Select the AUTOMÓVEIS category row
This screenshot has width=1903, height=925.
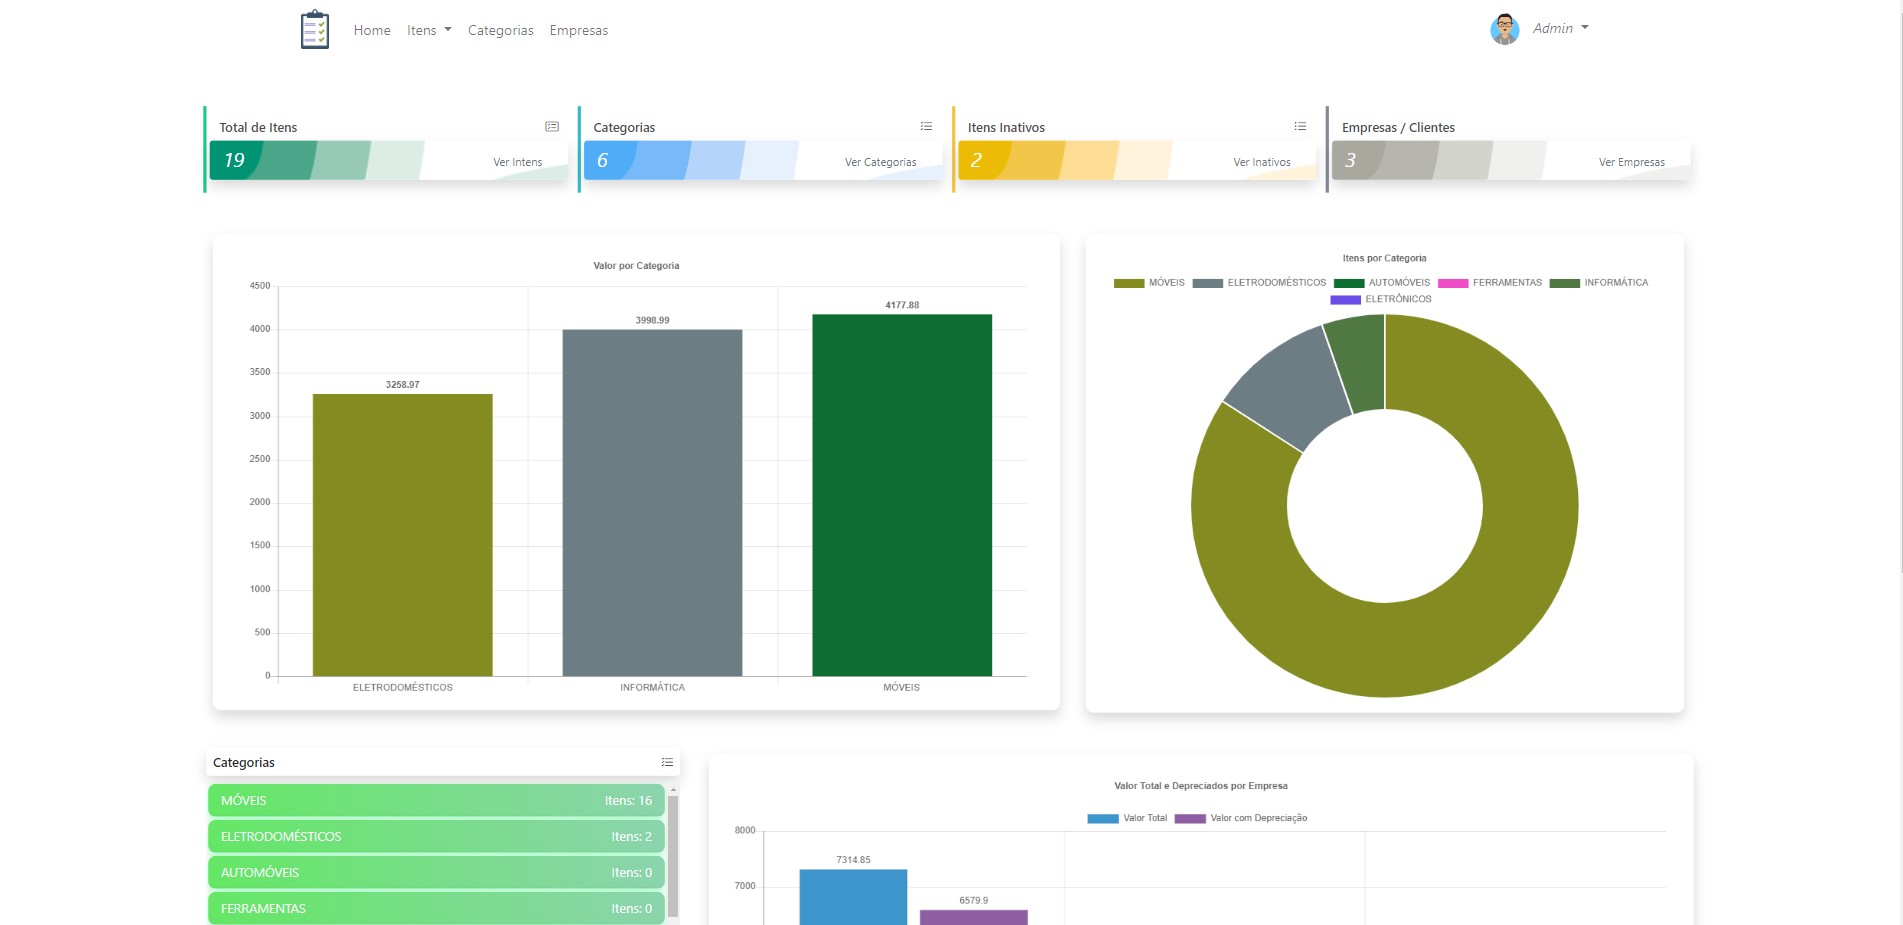(x=436, y=872)
